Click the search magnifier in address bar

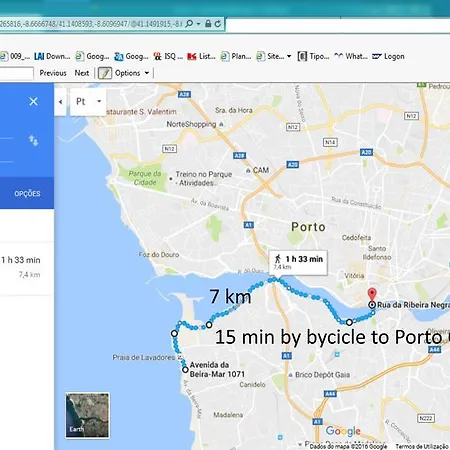pos(189,24)
